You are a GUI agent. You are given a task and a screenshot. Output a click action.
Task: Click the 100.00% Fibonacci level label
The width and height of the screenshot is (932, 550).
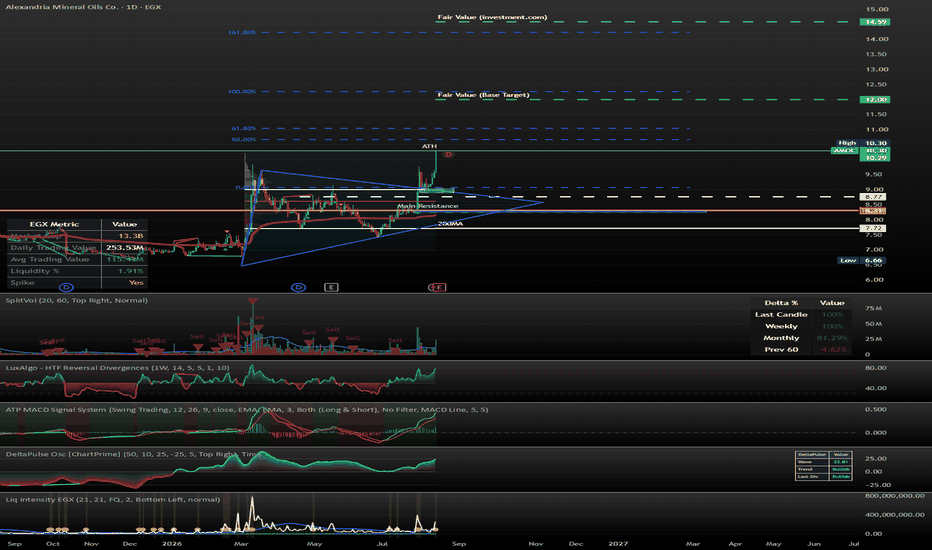point(242,92)
